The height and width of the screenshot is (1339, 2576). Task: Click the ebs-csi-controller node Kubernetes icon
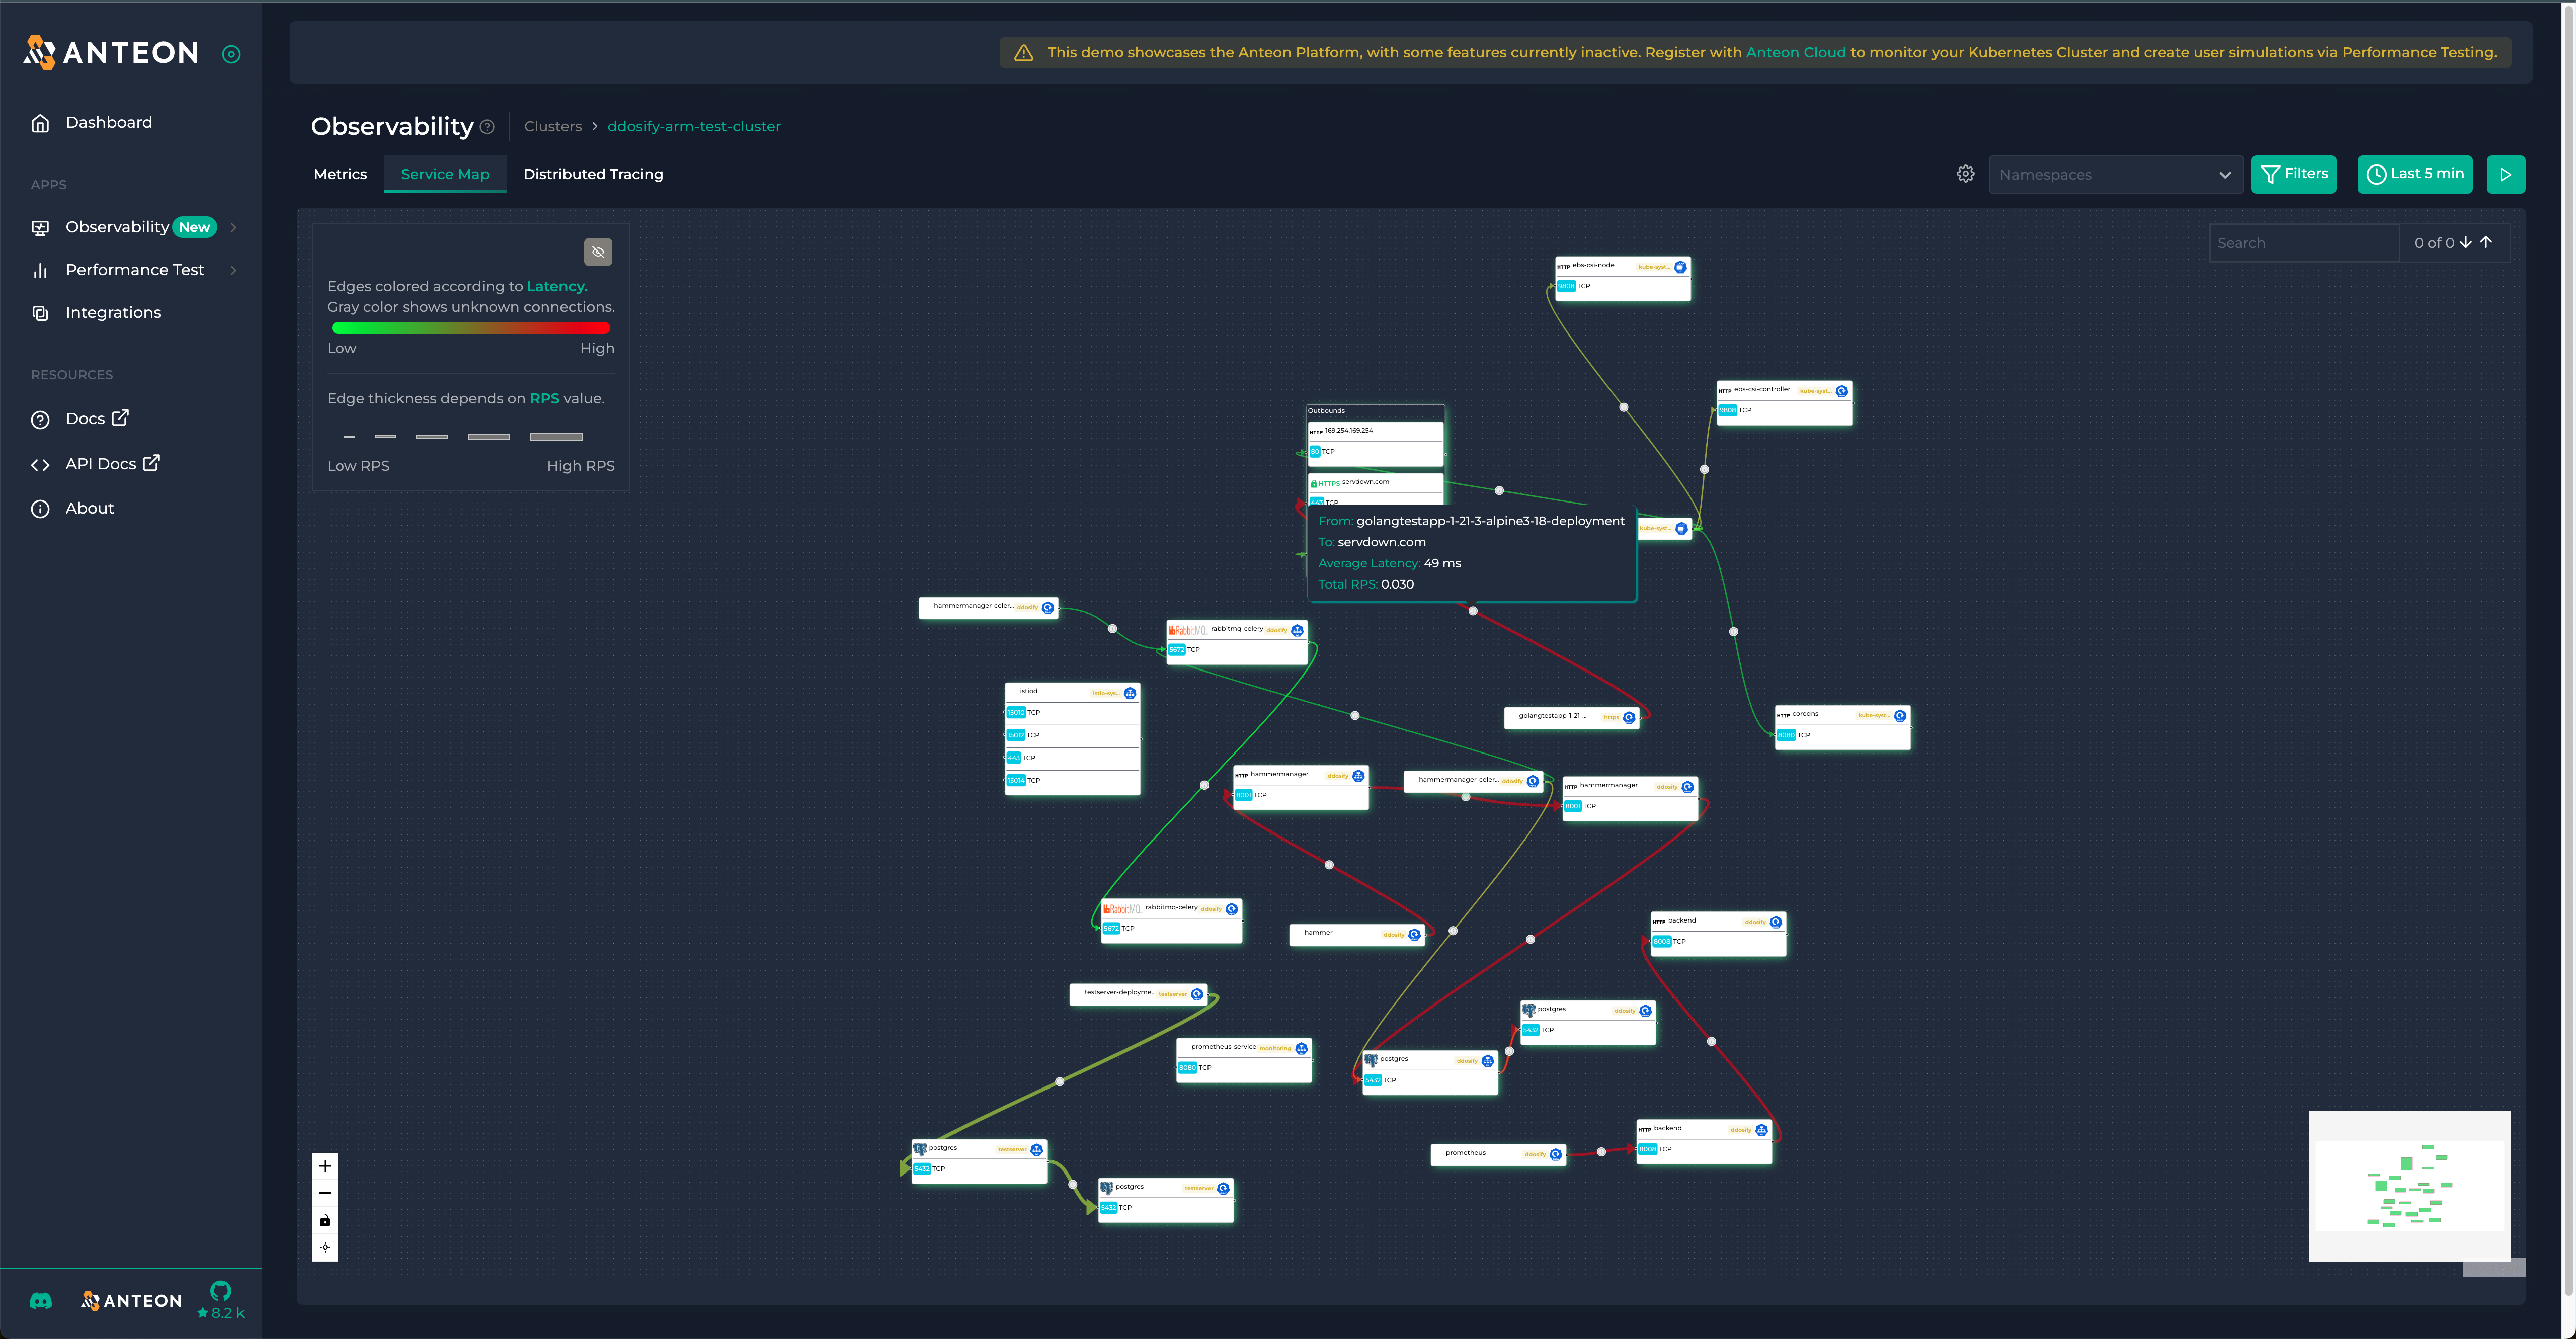(x=1841, y=391)
